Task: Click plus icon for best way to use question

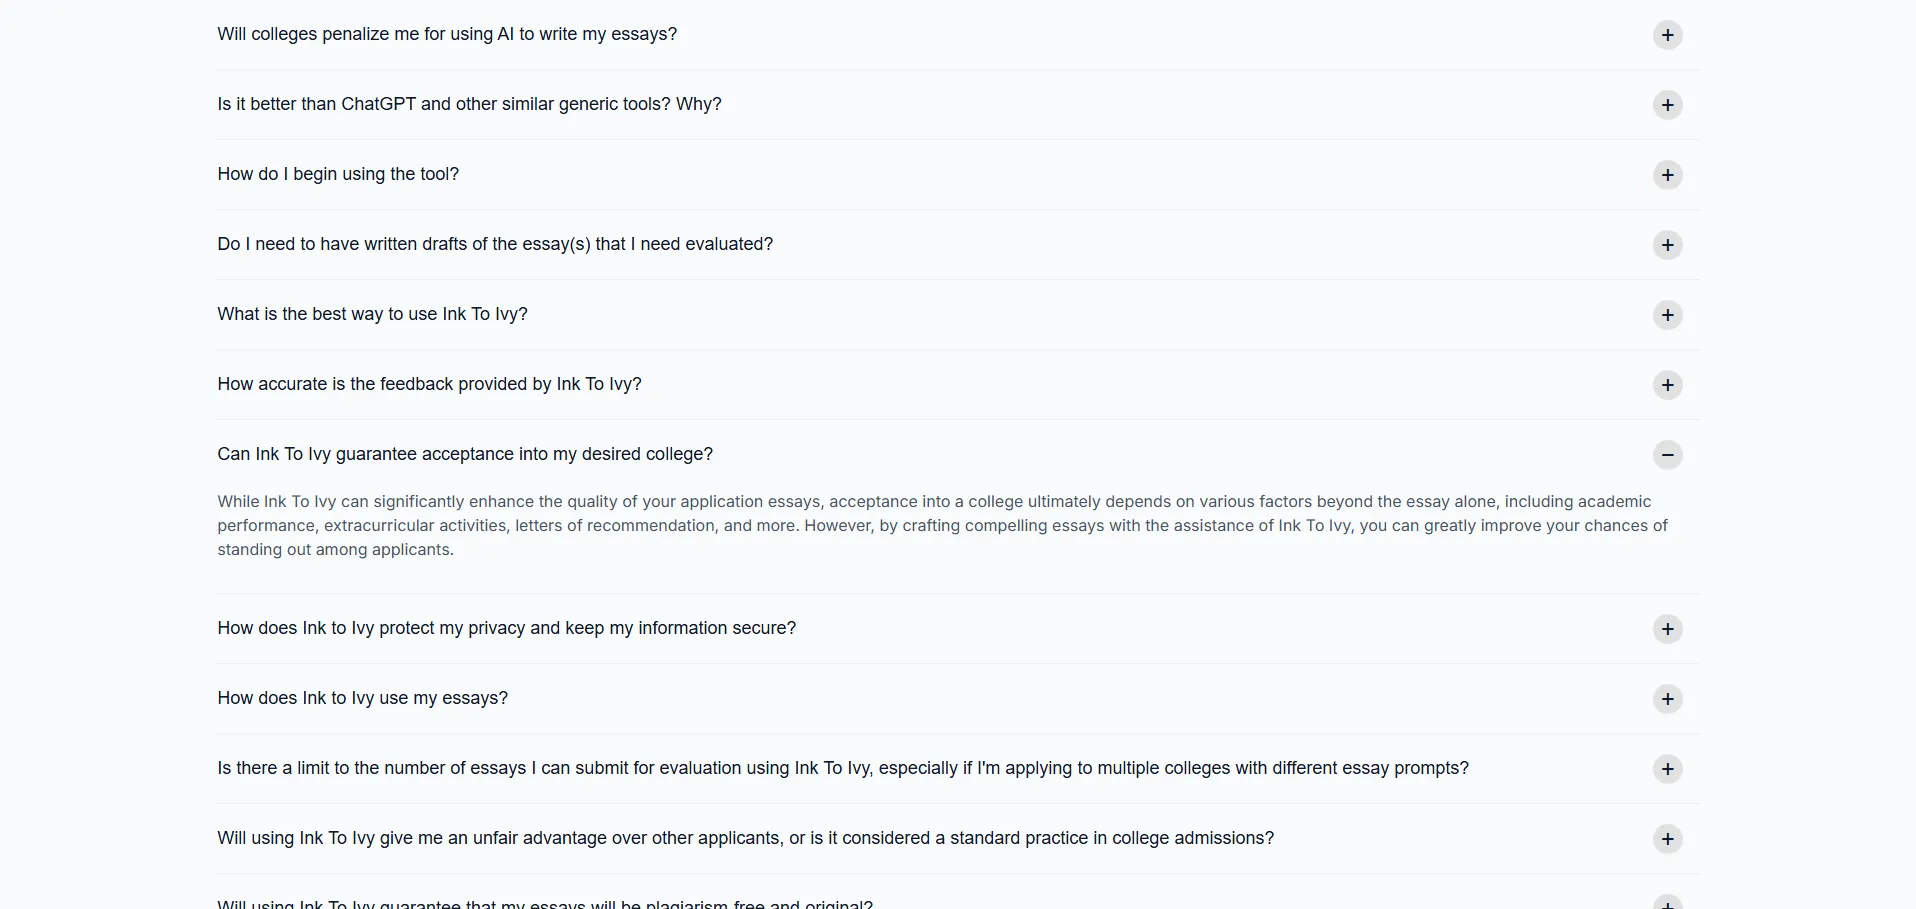Action: point(1667,315)
